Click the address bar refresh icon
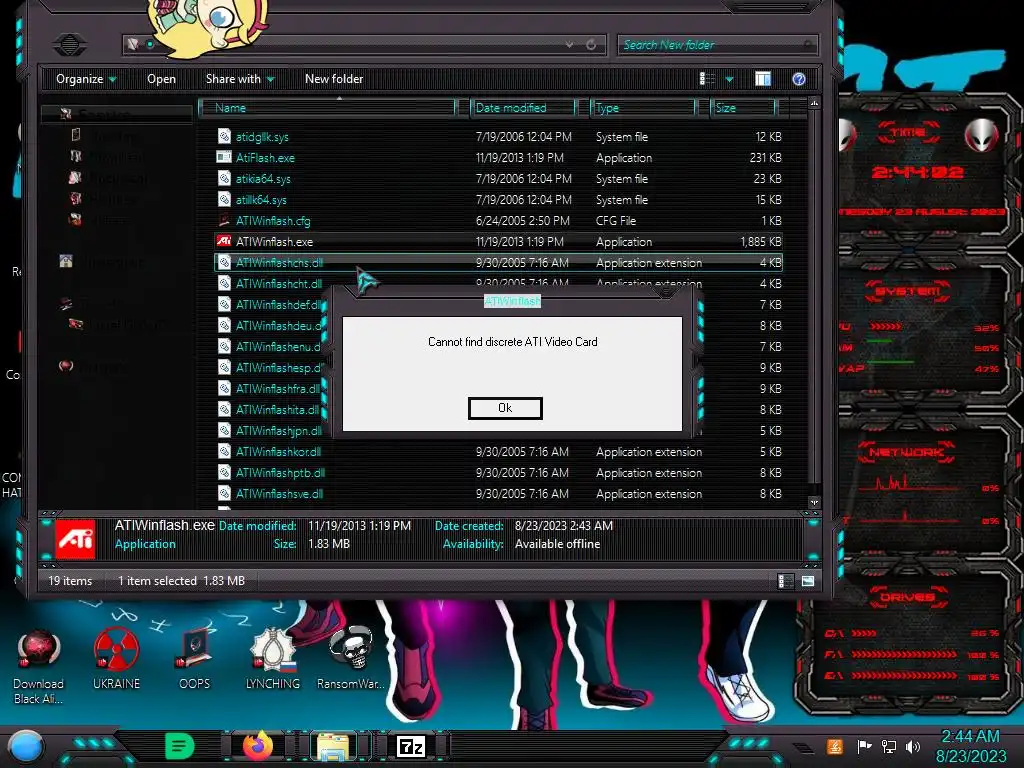Viewport: 1024px width, 768px height. click(591, 44)
